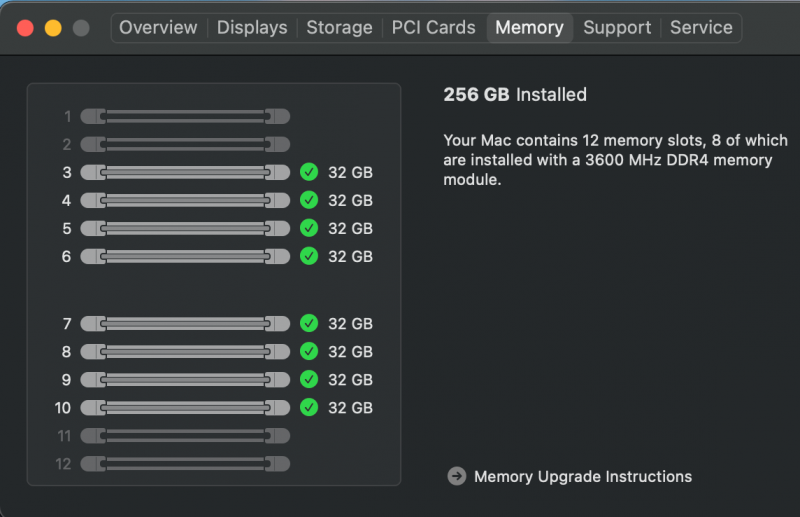Switch to the Displays tab
The width and height of the screenshot is (800, 517).
(x=252, y=28)
